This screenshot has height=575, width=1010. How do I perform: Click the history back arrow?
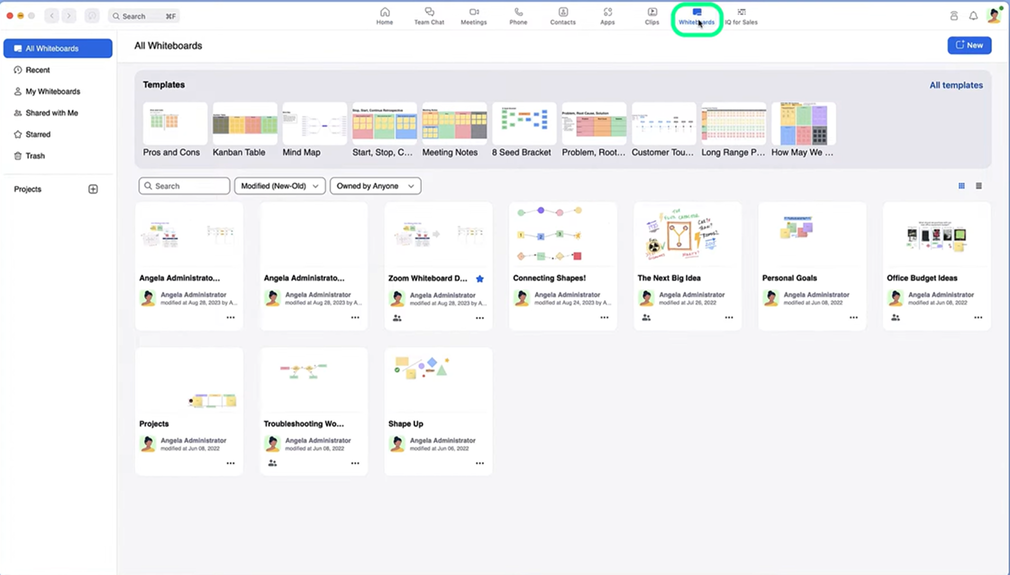pyautogui.click(x=52, y=16)
